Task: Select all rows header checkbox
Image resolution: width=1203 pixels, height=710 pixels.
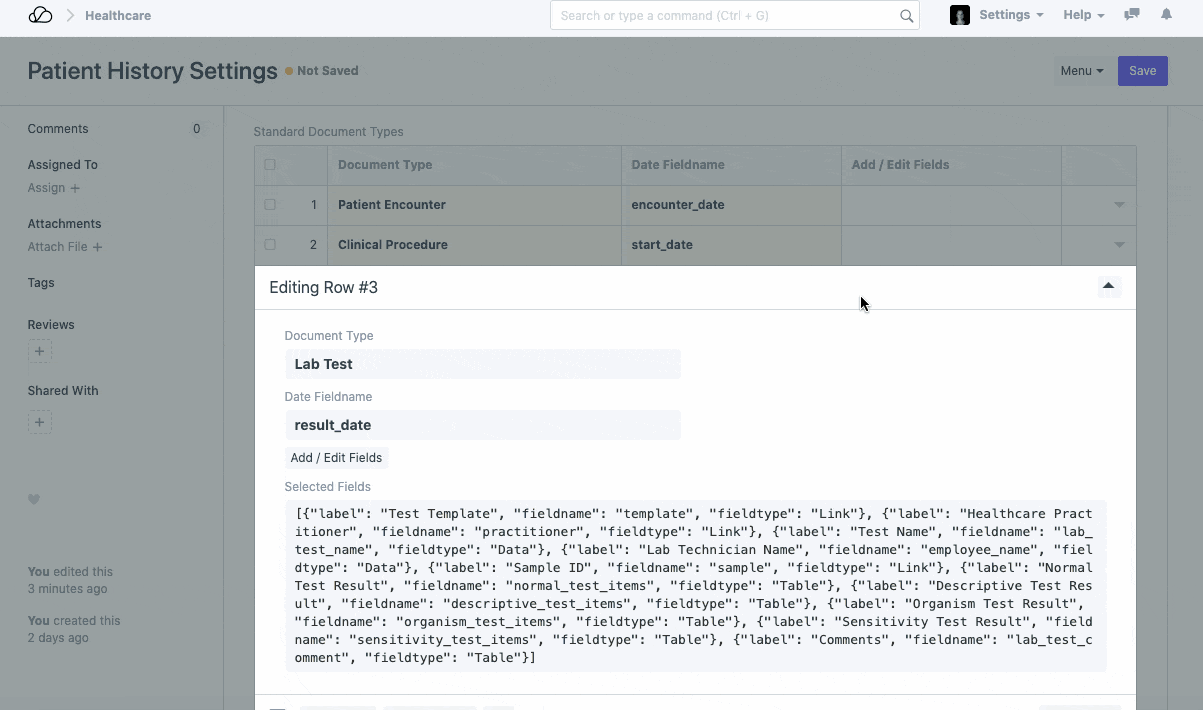Action: tap(270, 165)
